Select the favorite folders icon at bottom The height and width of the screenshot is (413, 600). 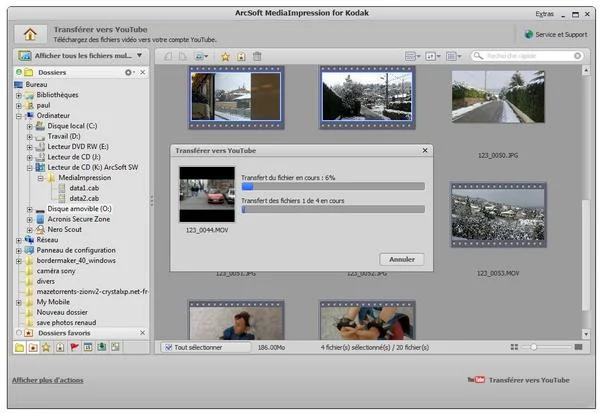(x=33, y=347)
